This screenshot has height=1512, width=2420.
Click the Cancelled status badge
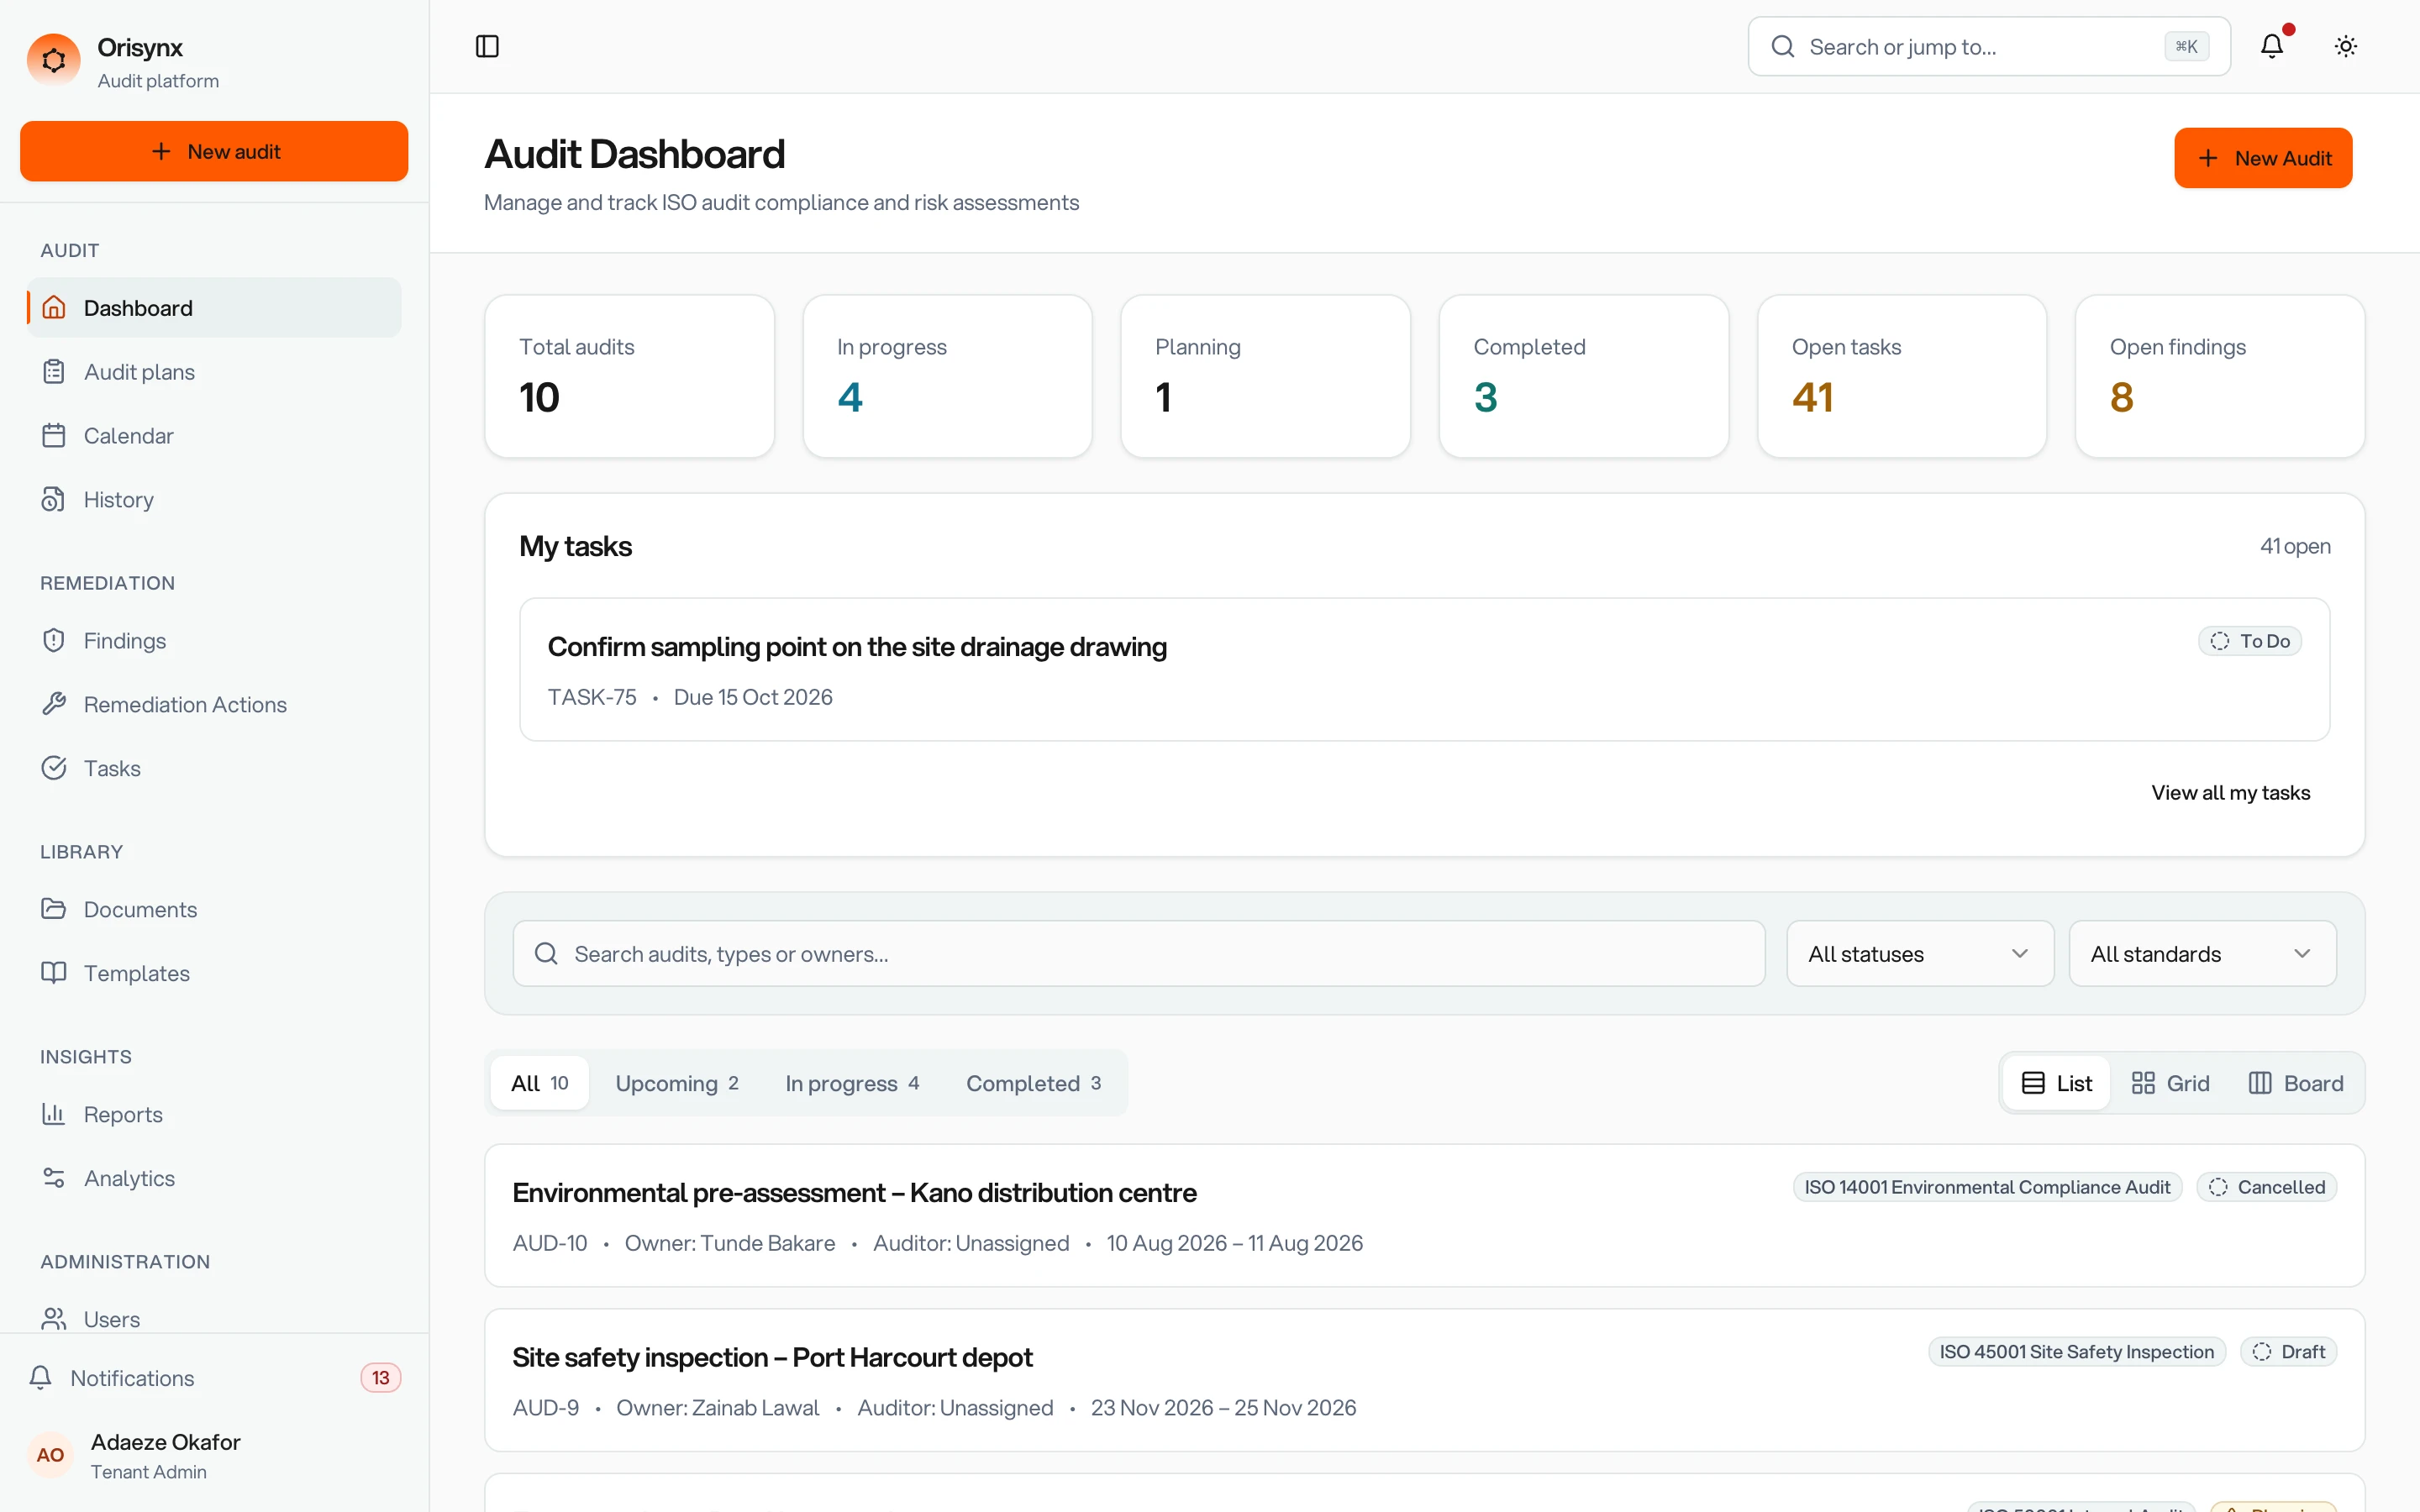tap(2266, 1187)
